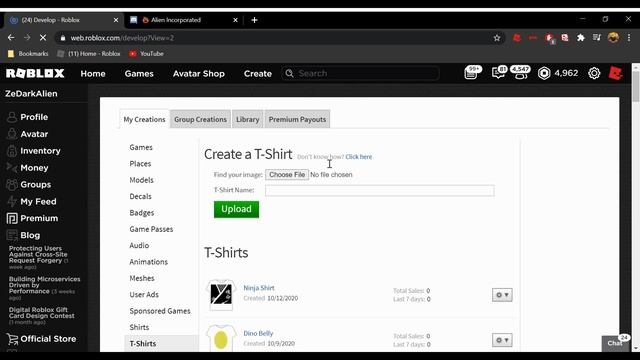Open the Games menu in header

pos(139,73)
